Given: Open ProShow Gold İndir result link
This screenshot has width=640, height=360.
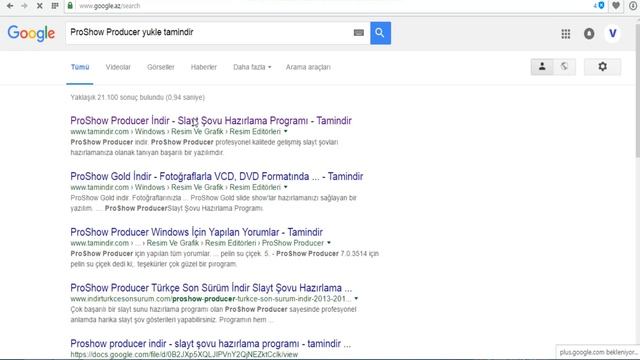Looking at the screenshot, I should 216,176.
